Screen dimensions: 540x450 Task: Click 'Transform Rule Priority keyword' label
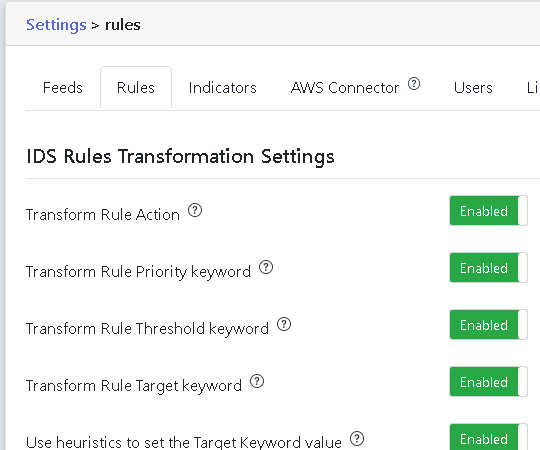(x=138, y=272)
